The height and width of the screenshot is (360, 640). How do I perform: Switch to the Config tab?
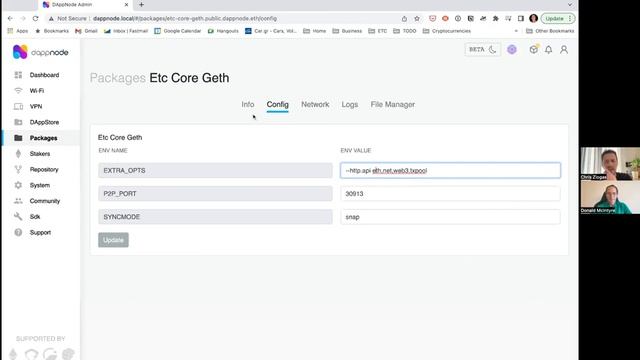pyautogui.click(x=278, y=104)
